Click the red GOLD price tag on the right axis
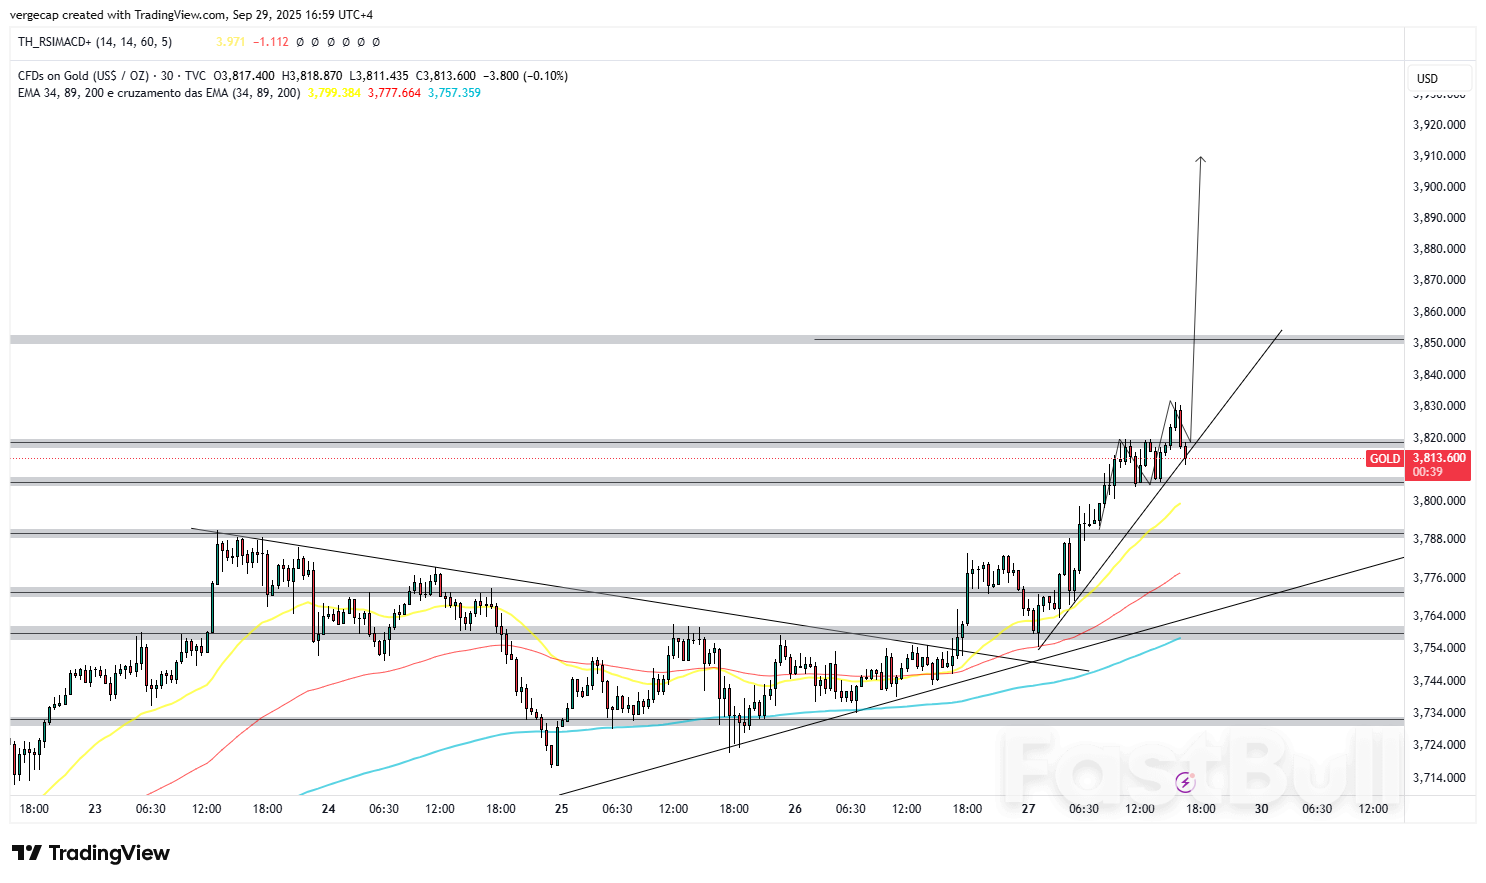Screen dimensions: 1486x883 coord(1385,458)
